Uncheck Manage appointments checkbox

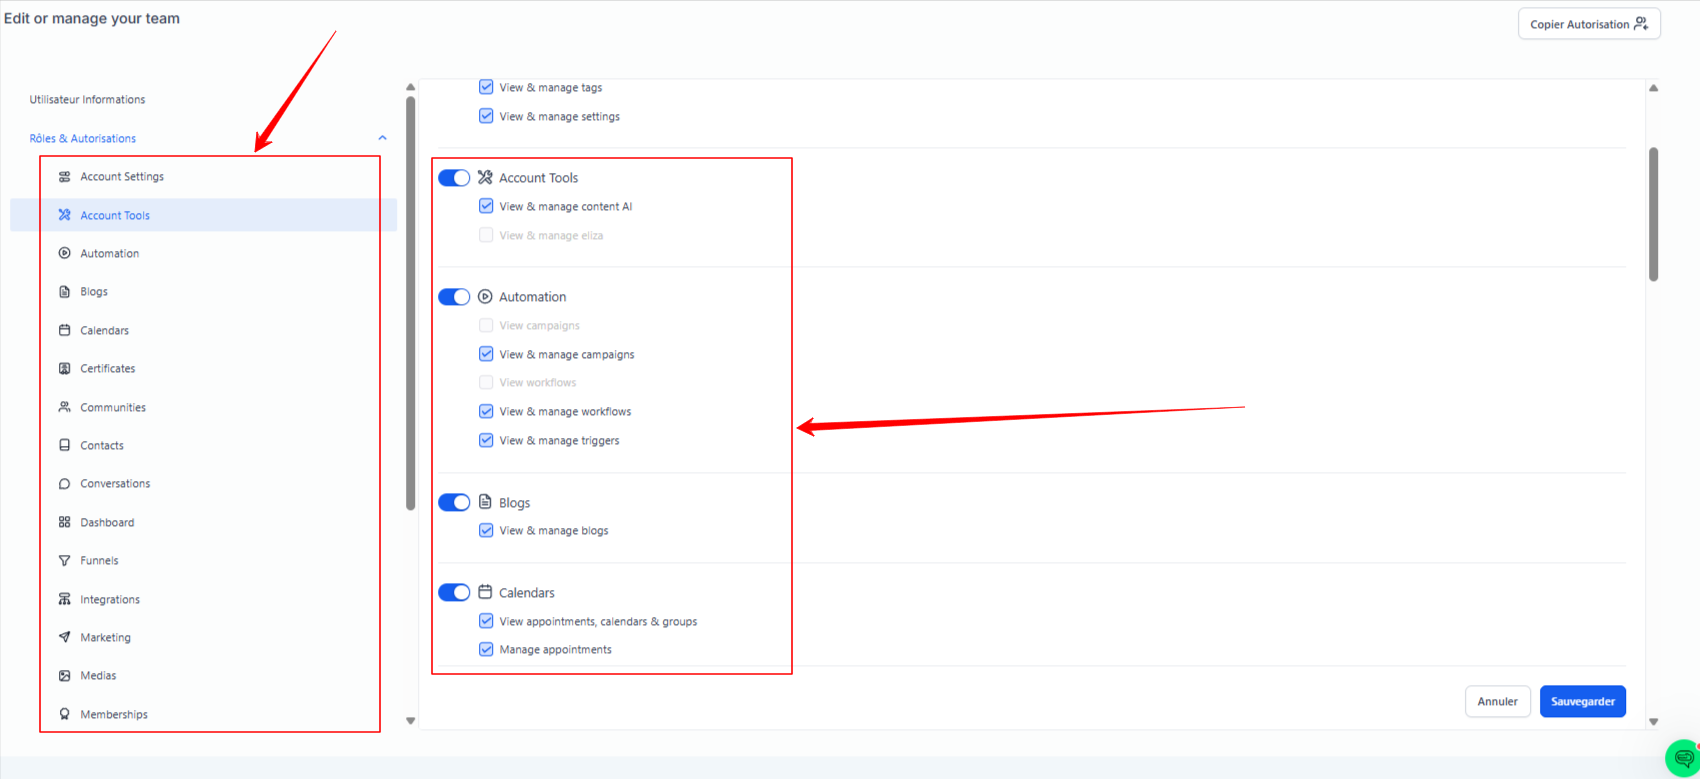486,649
